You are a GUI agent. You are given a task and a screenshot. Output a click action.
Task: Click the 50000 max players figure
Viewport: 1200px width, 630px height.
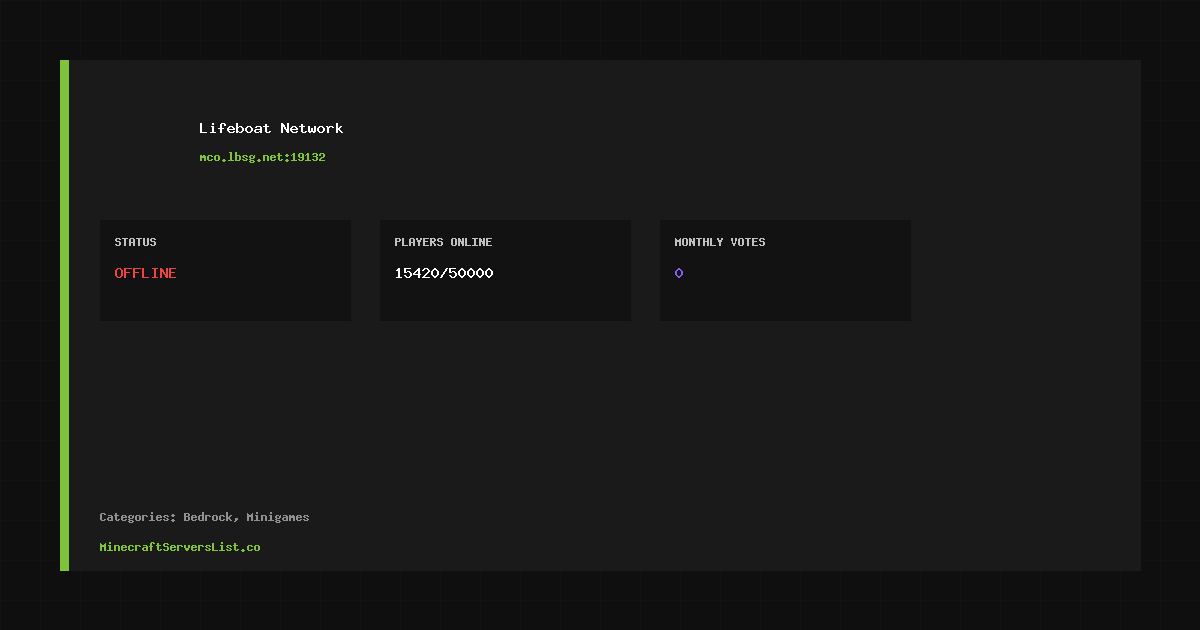pos(470,273)
